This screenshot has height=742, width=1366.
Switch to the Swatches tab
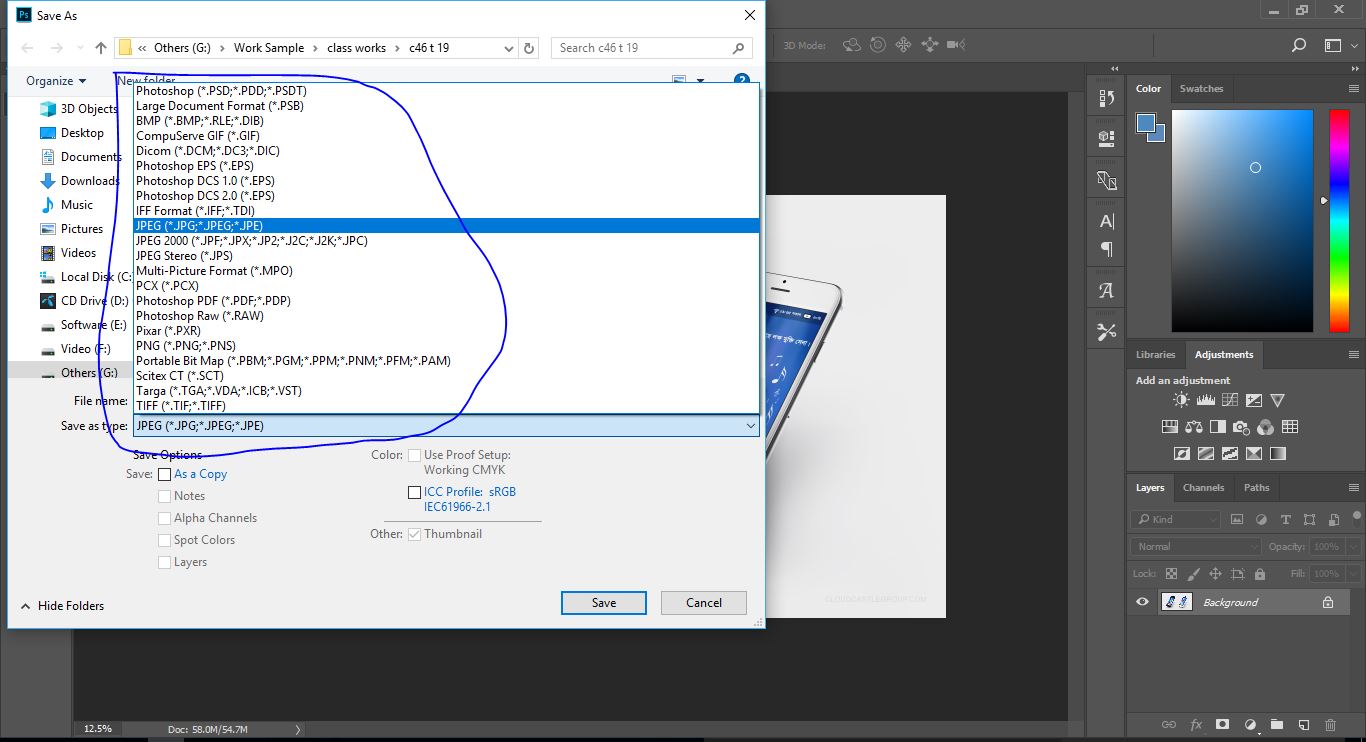(x=1201, y=88)
